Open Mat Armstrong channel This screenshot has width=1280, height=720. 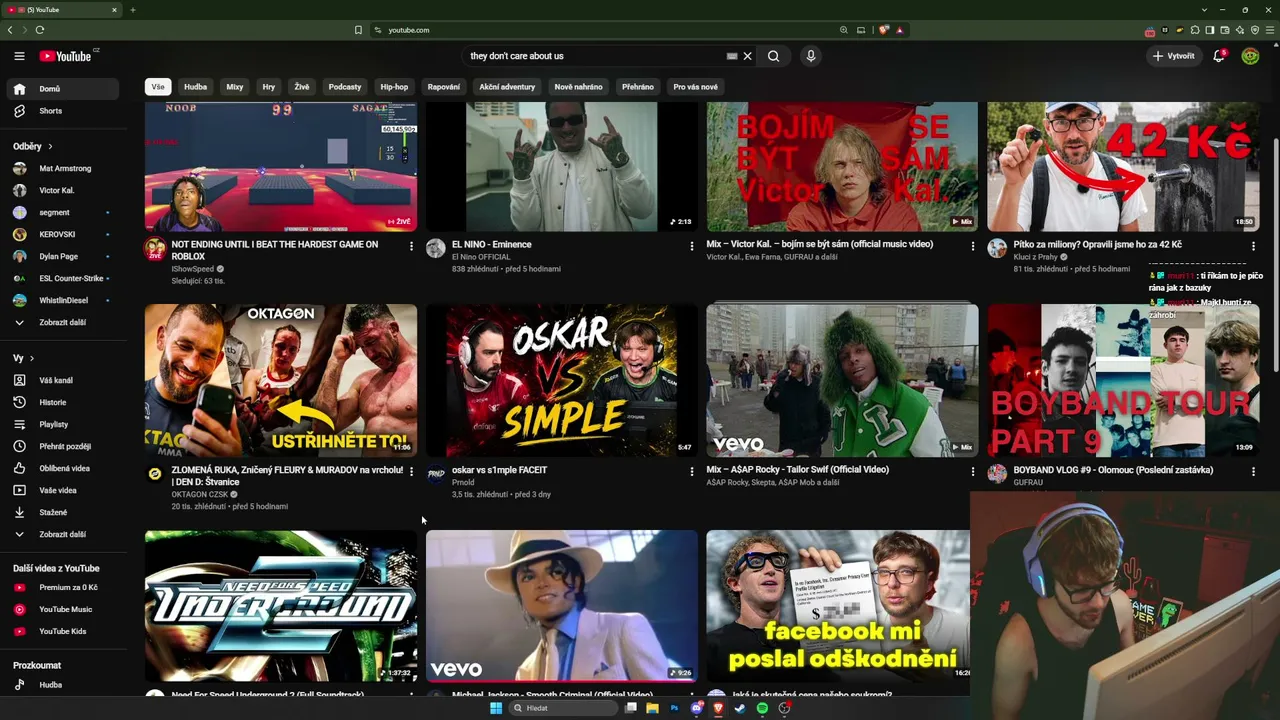click(x=62, y=168)
